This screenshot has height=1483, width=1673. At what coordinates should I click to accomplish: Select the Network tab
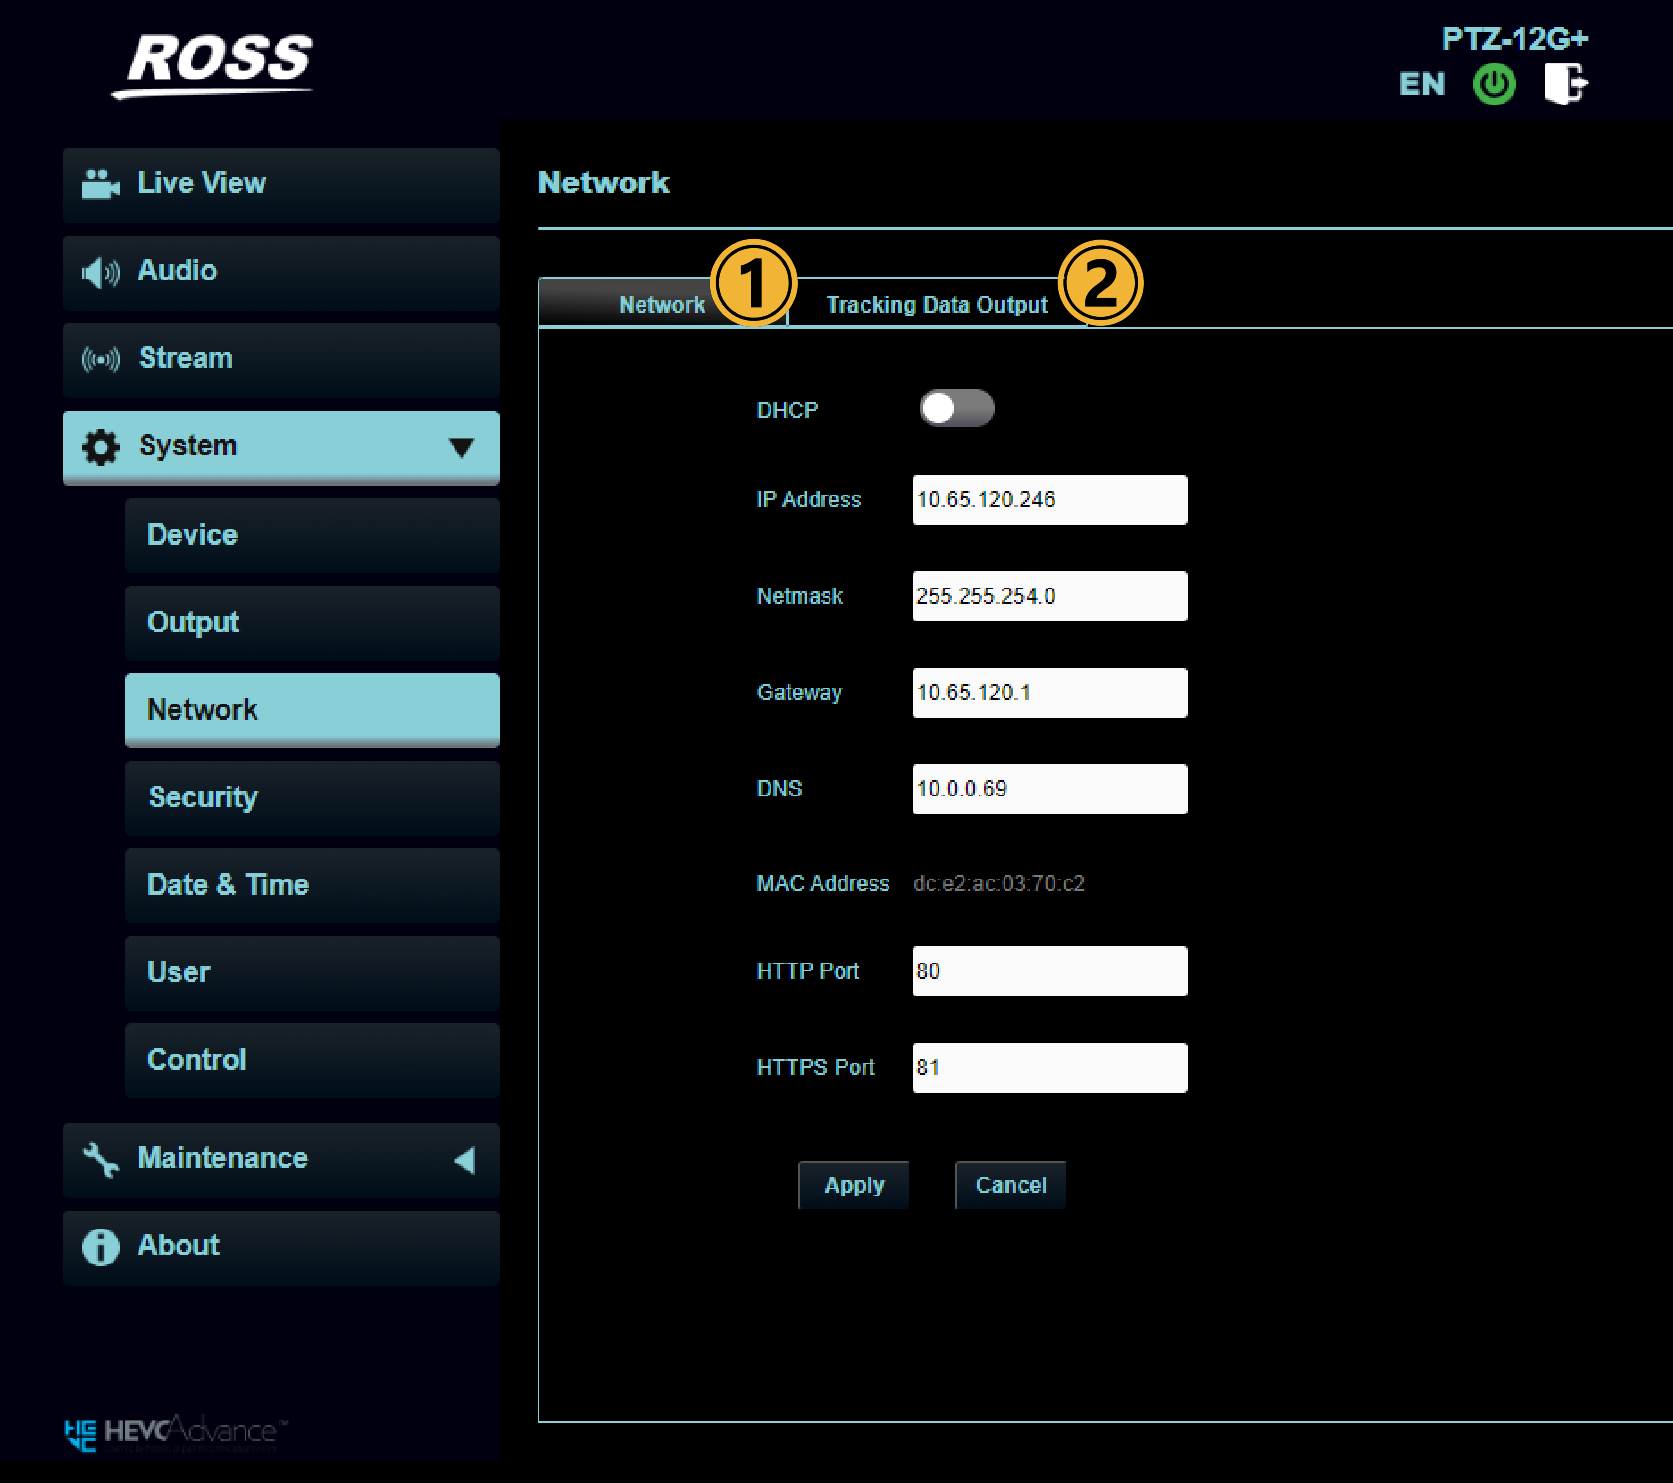pos(661,305)
